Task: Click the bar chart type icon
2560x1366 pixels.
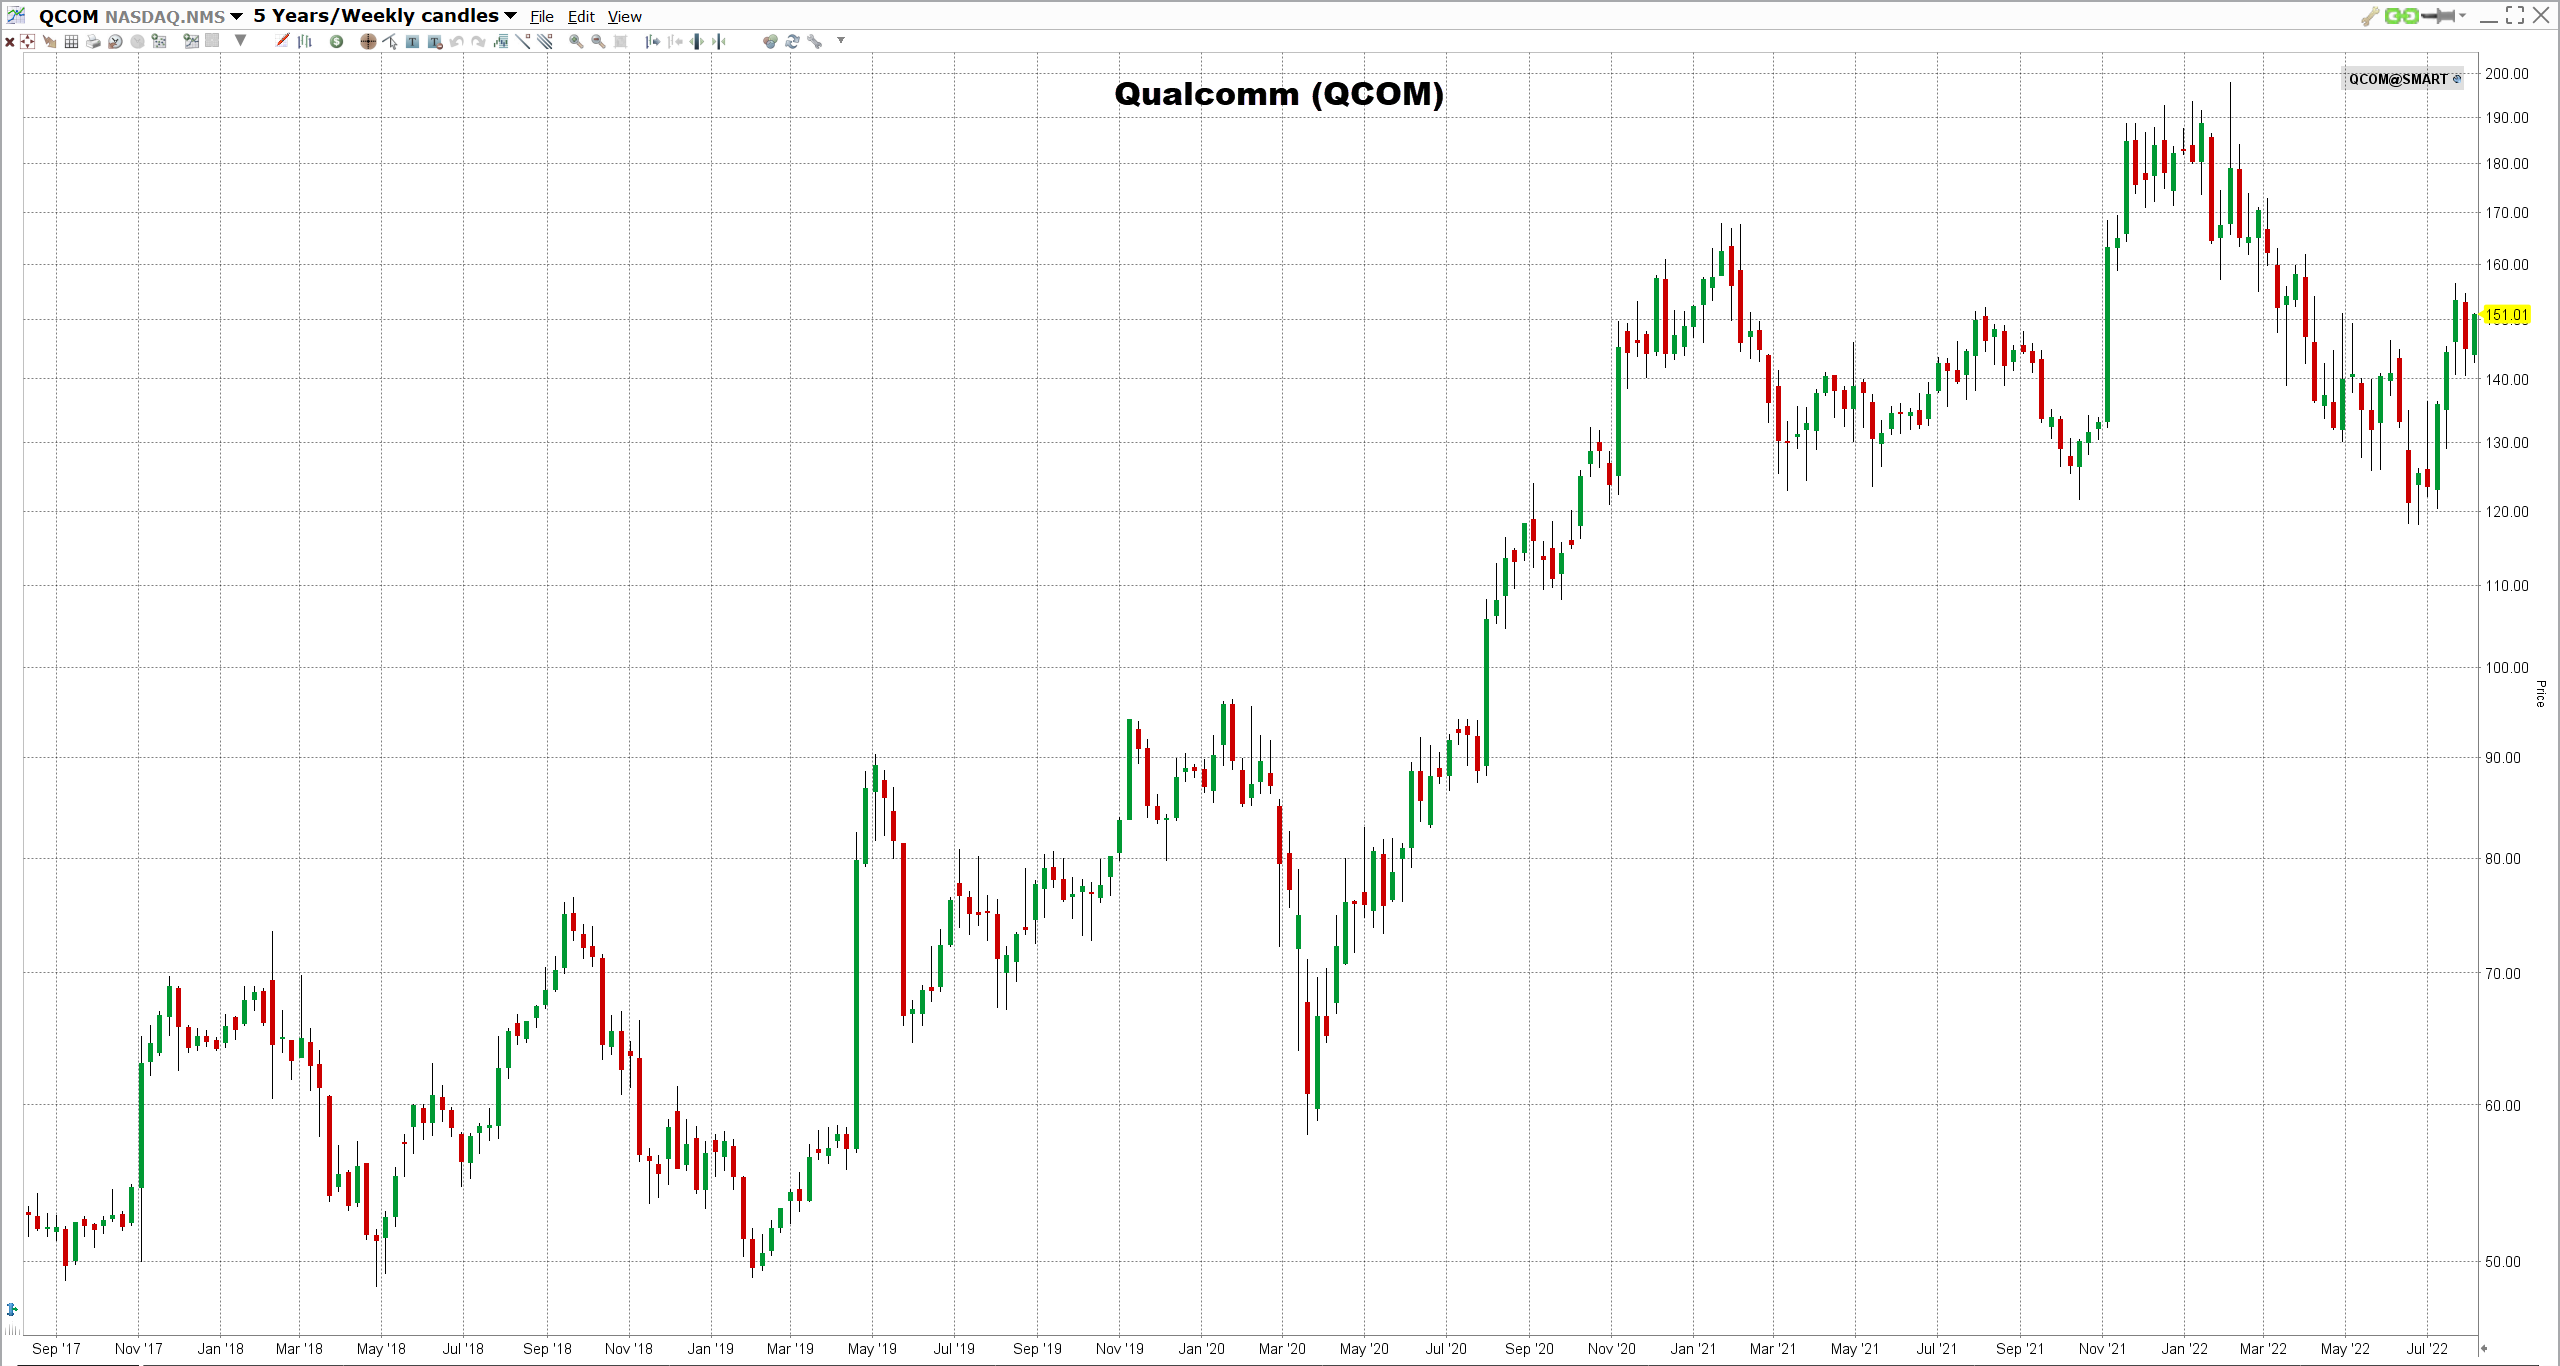Action: [305, 41]
